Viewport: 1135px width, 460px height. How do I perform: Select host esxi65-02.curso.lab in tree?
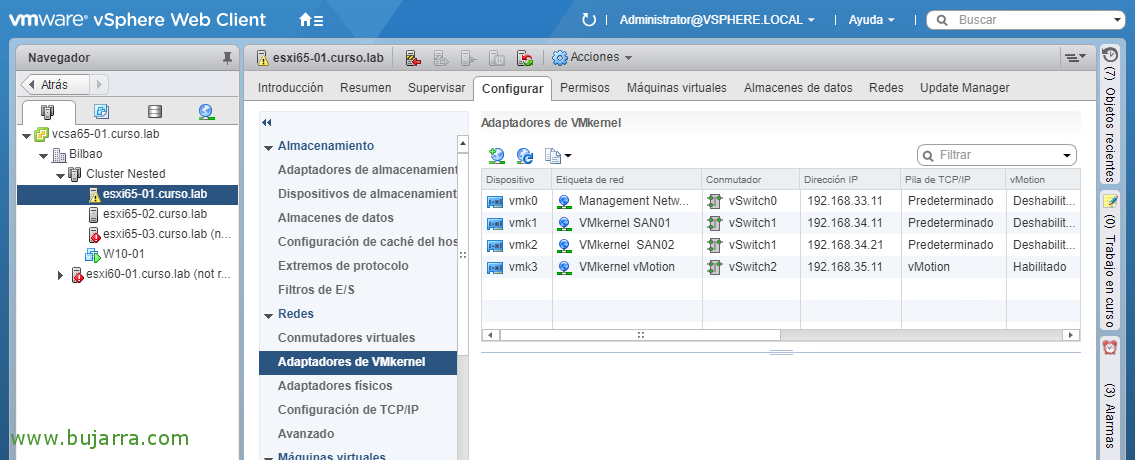[x=155, y=214]
